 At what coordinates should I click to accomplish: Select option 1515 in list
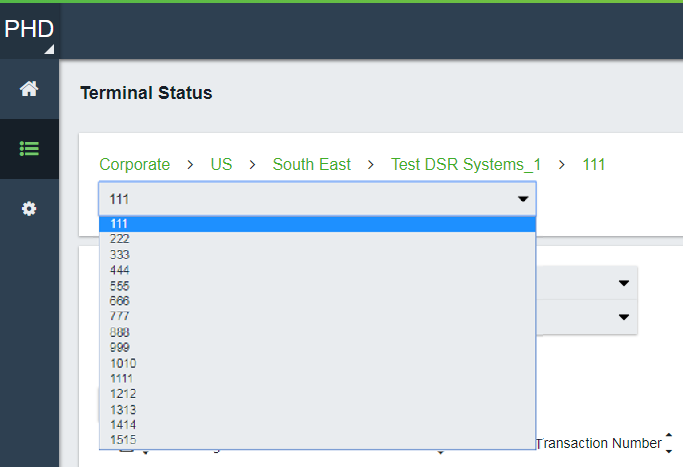coord(317,440)
